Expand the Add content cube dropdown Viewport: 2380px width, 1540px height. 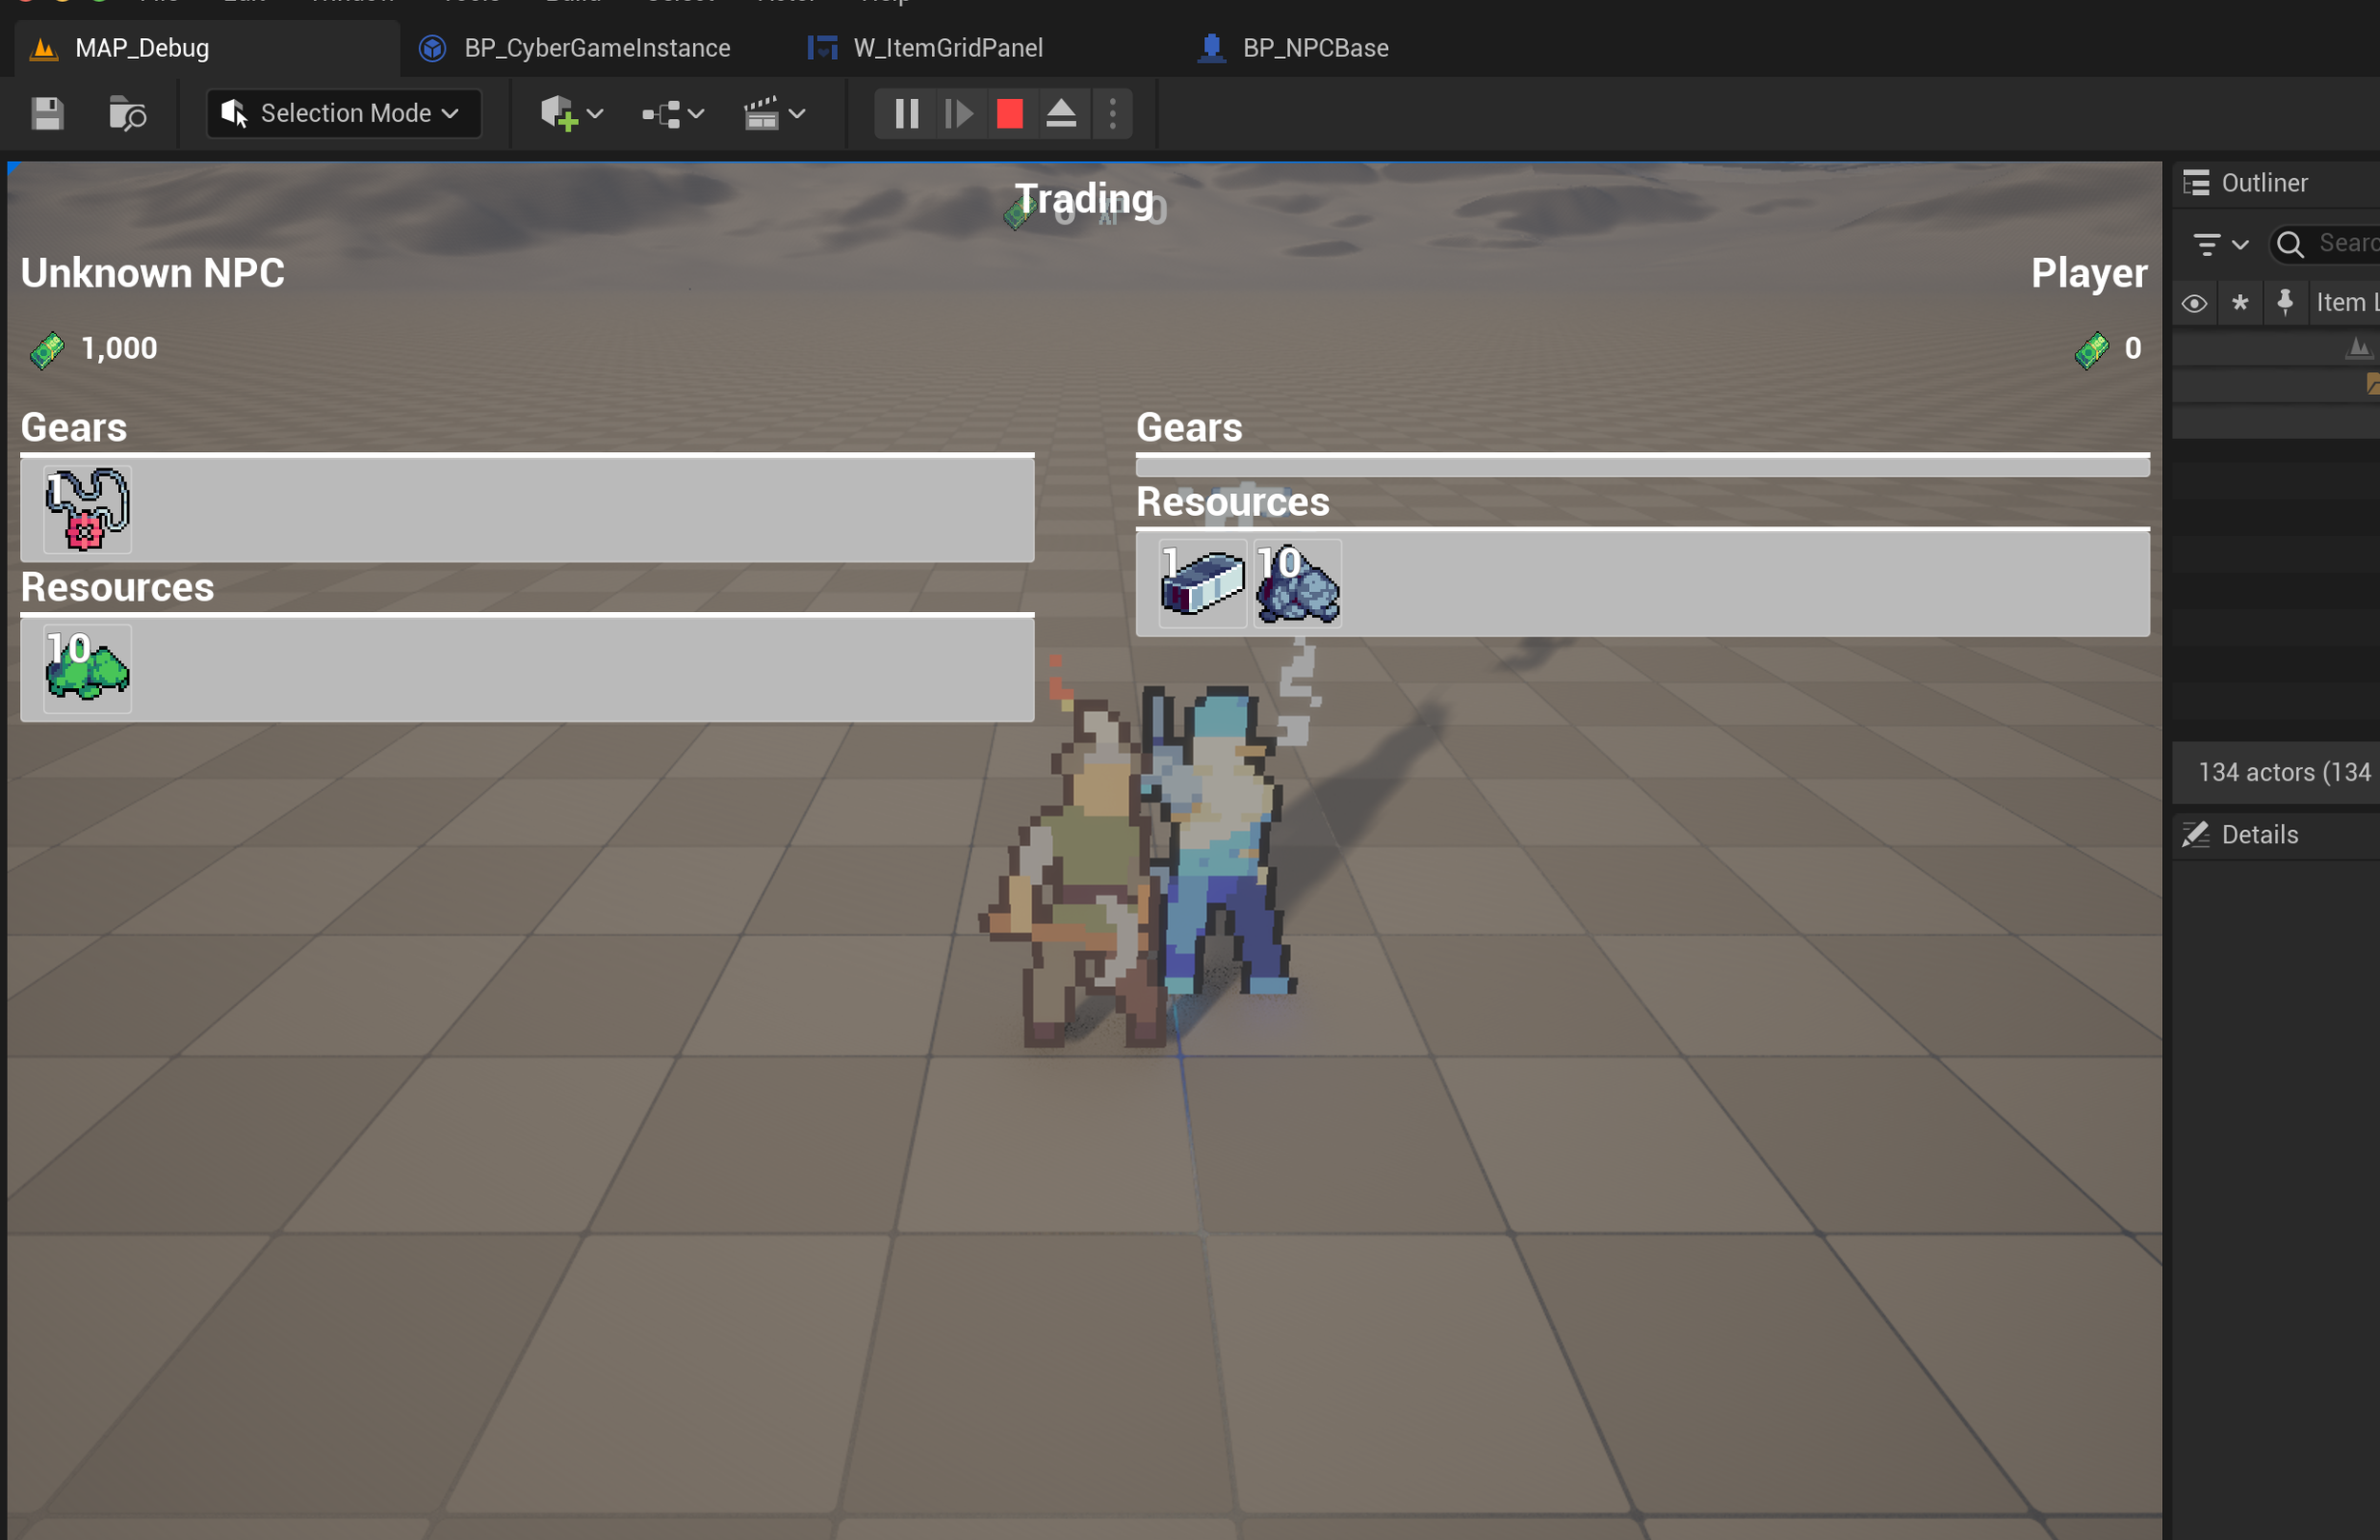click(x=572, y=114)
